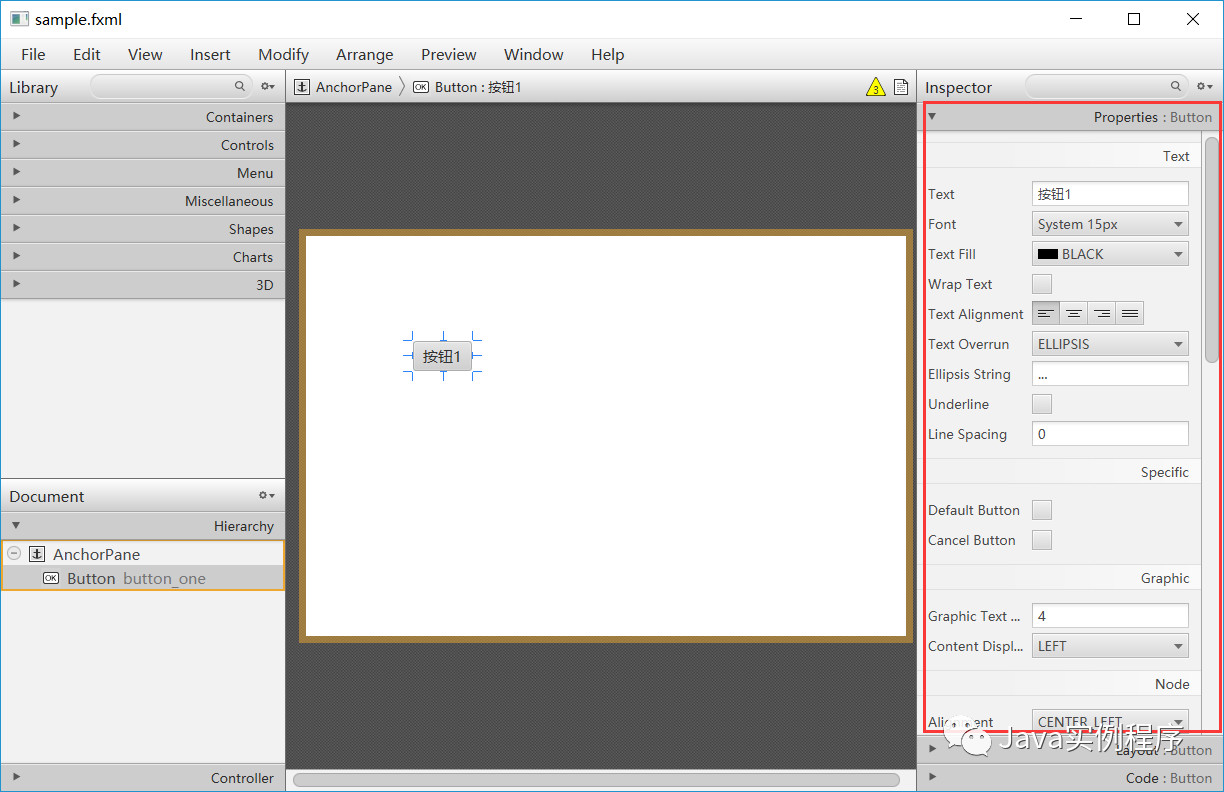Click the Library search settings gear
The image size is (1224, 792).
pyautogui.click(x=266, y=87)
